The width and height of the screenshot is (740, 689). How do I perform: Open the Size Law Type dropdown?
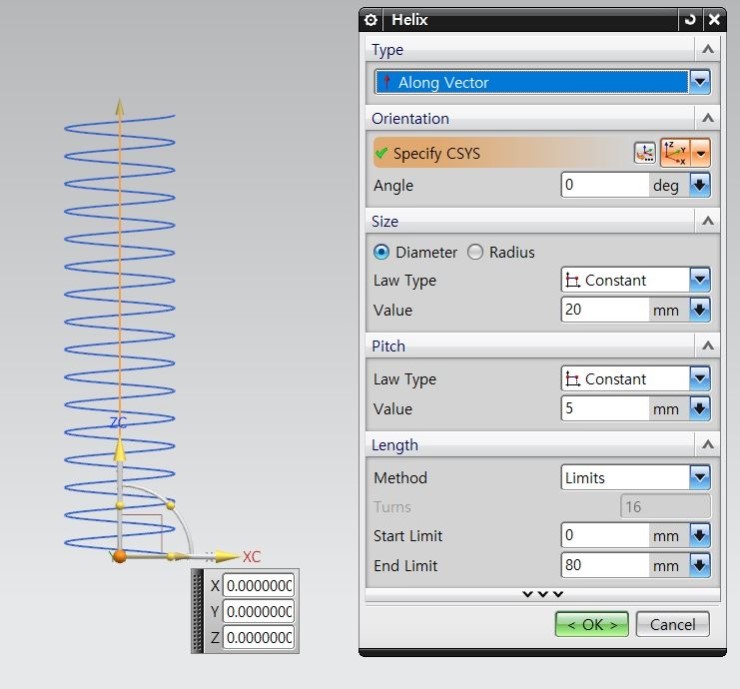(x=699, y=280)
